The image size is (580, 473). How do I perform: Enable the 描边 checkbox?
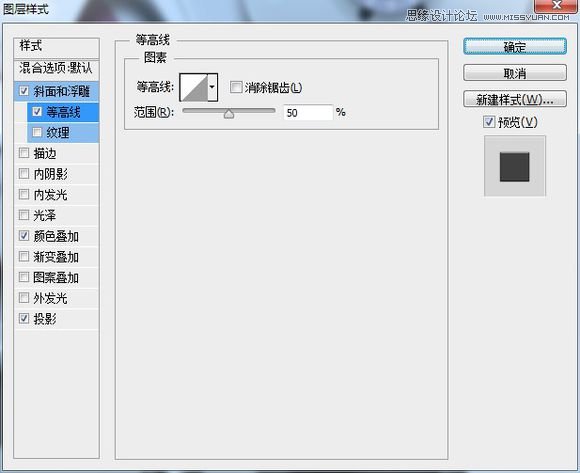24,153
